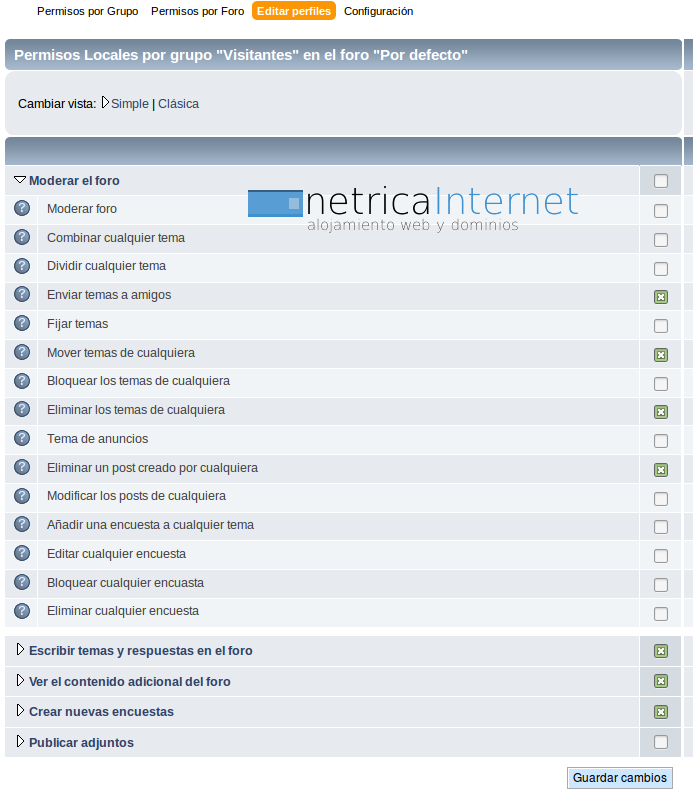Viewport: 693px width, 801px height.
Task: Open help for Modificar los posts de cualquiera
Action: pyautogui.click(x=22, y=496)
